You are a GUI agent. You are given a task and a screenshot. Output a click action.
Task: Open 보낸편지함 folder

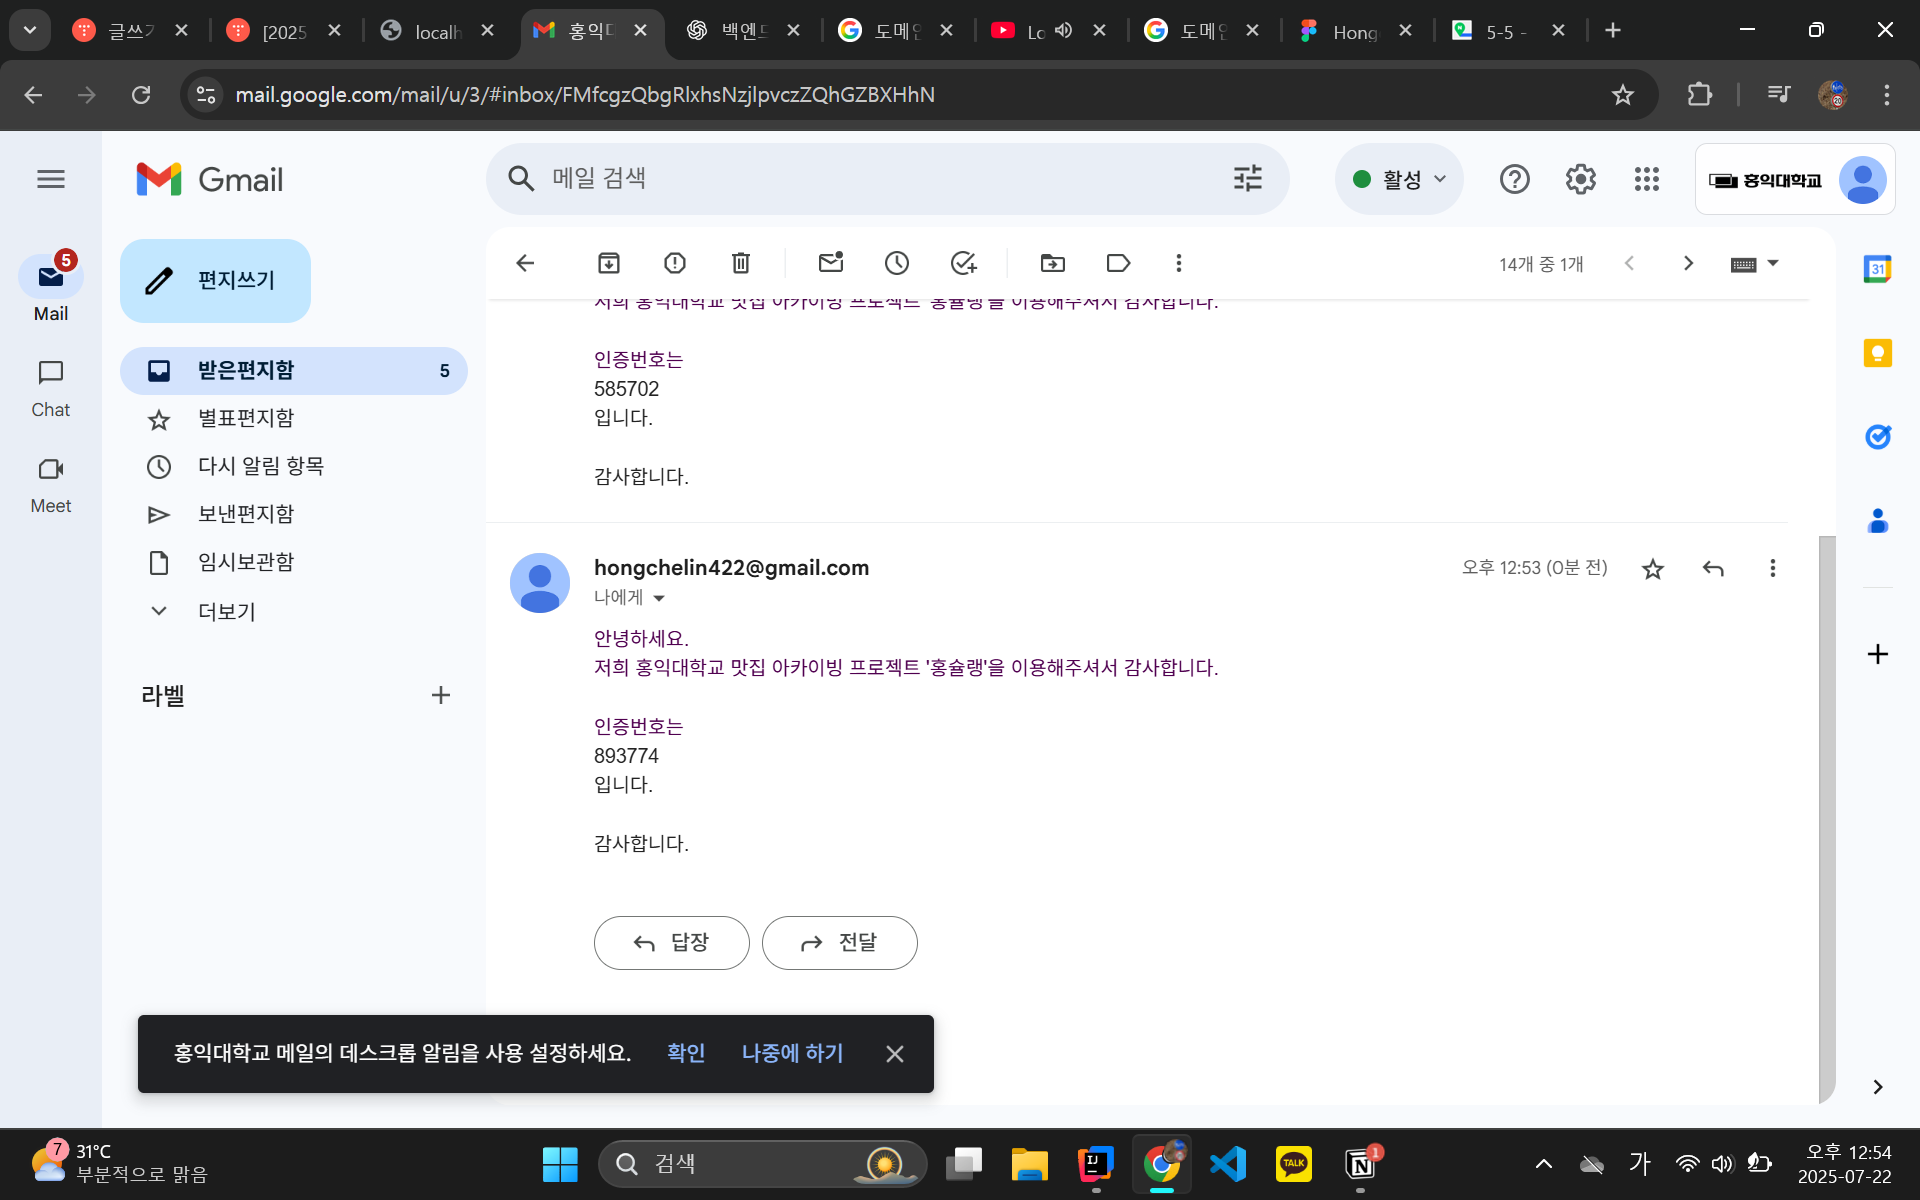246,514
